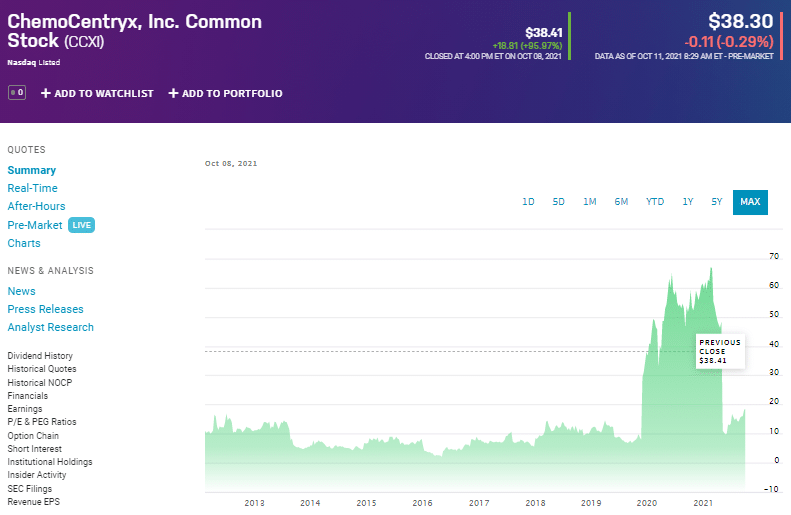The image size is (791, 515).
Task: Open the SEC Filings page
Action: (30, 488)
